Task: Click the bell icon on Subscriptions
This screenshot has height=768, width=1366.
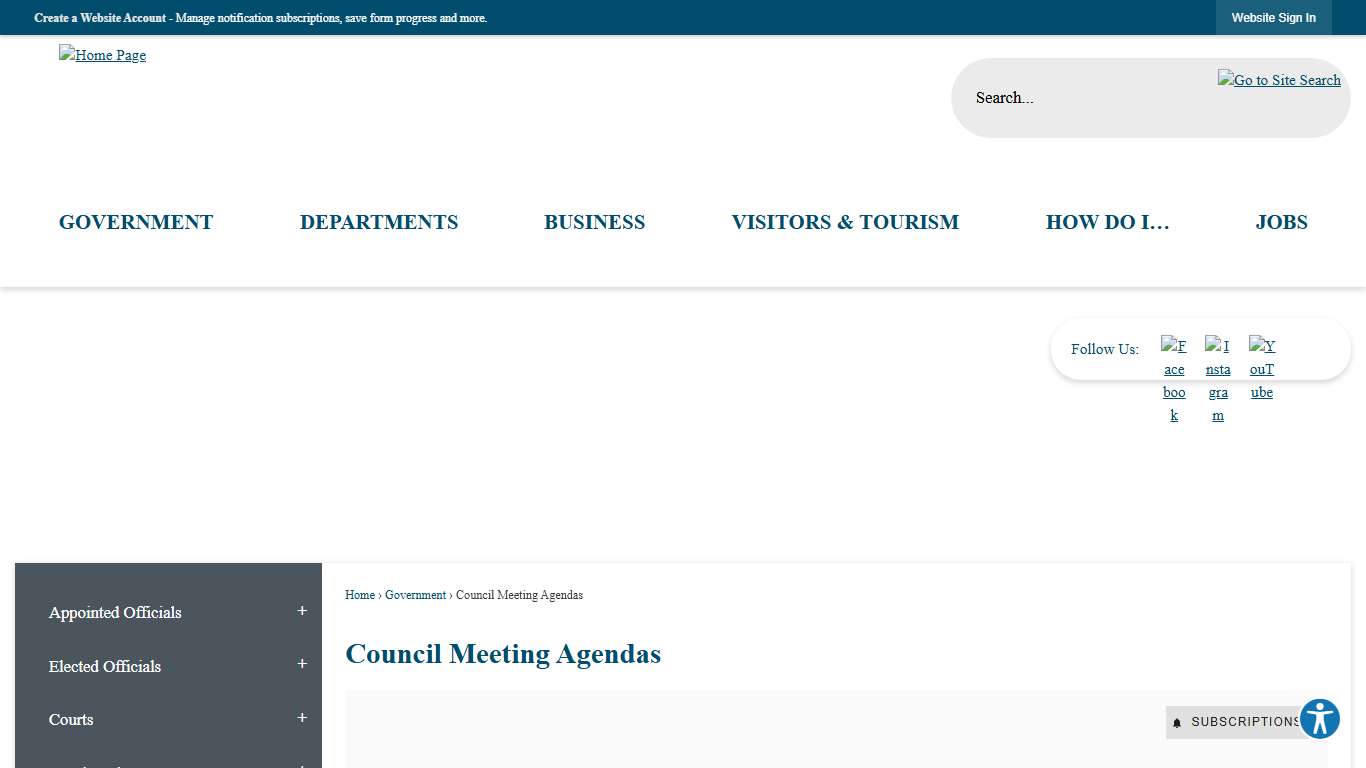Action: tap(1177, 721)
